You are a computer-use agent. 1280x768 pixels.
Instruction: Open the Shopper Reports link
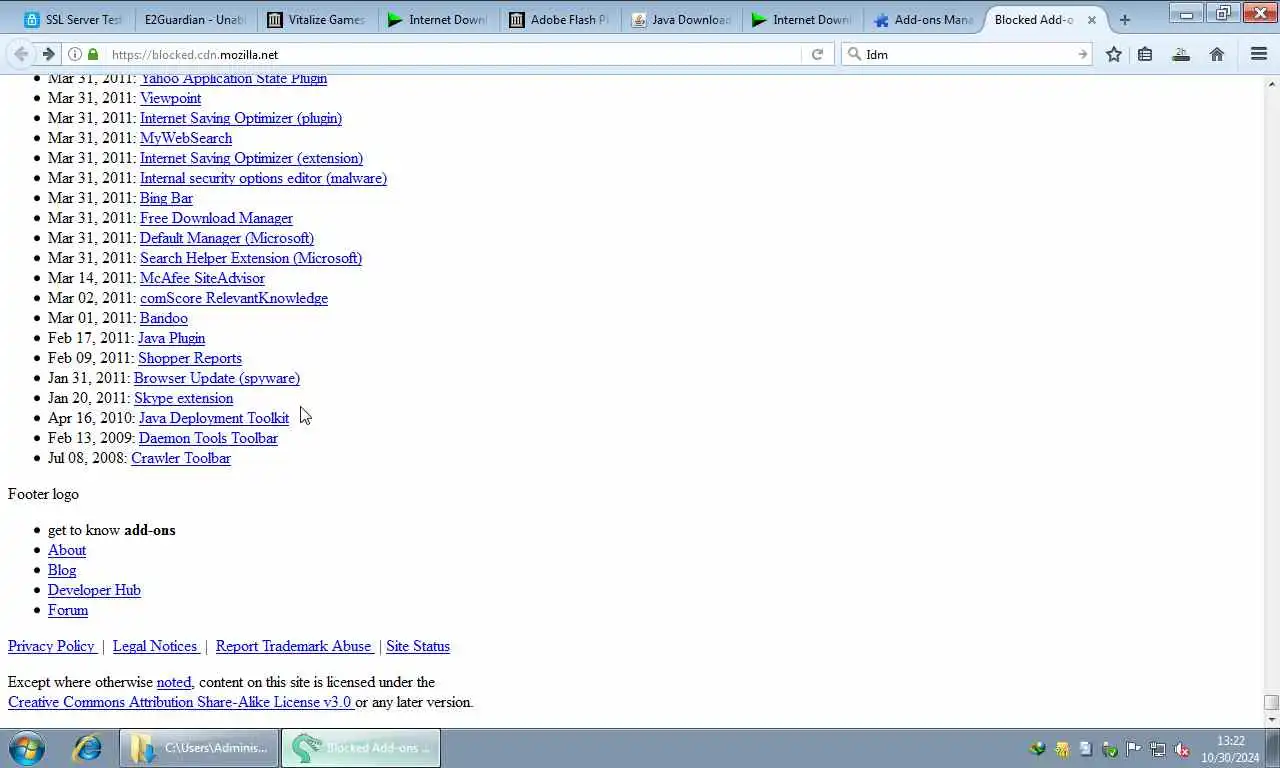point(190,358)
